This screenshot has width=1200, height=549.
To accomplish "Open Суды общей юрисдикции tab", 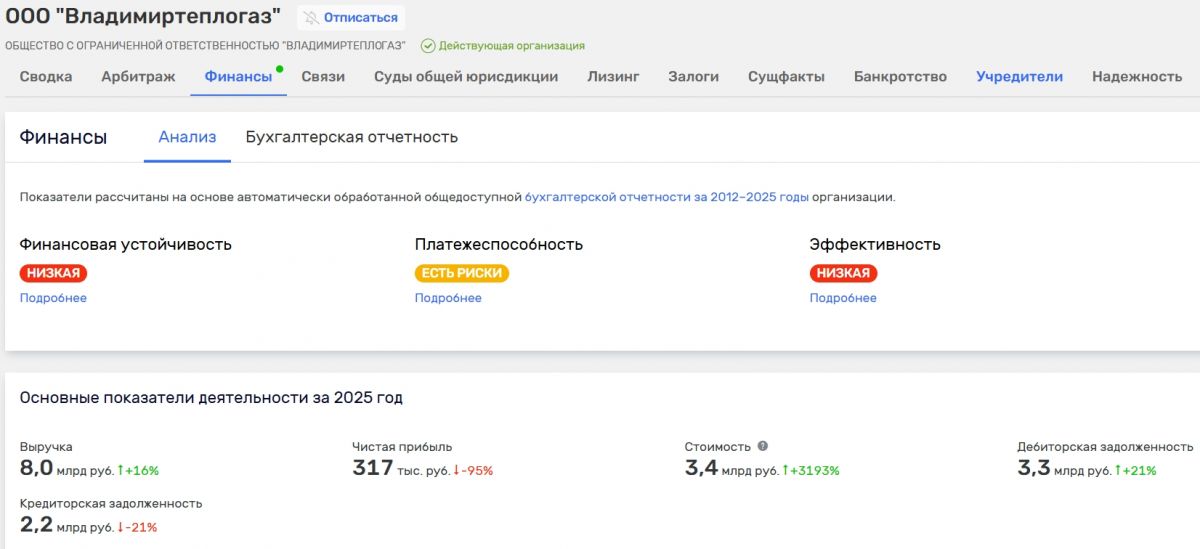I will (466, 77).
